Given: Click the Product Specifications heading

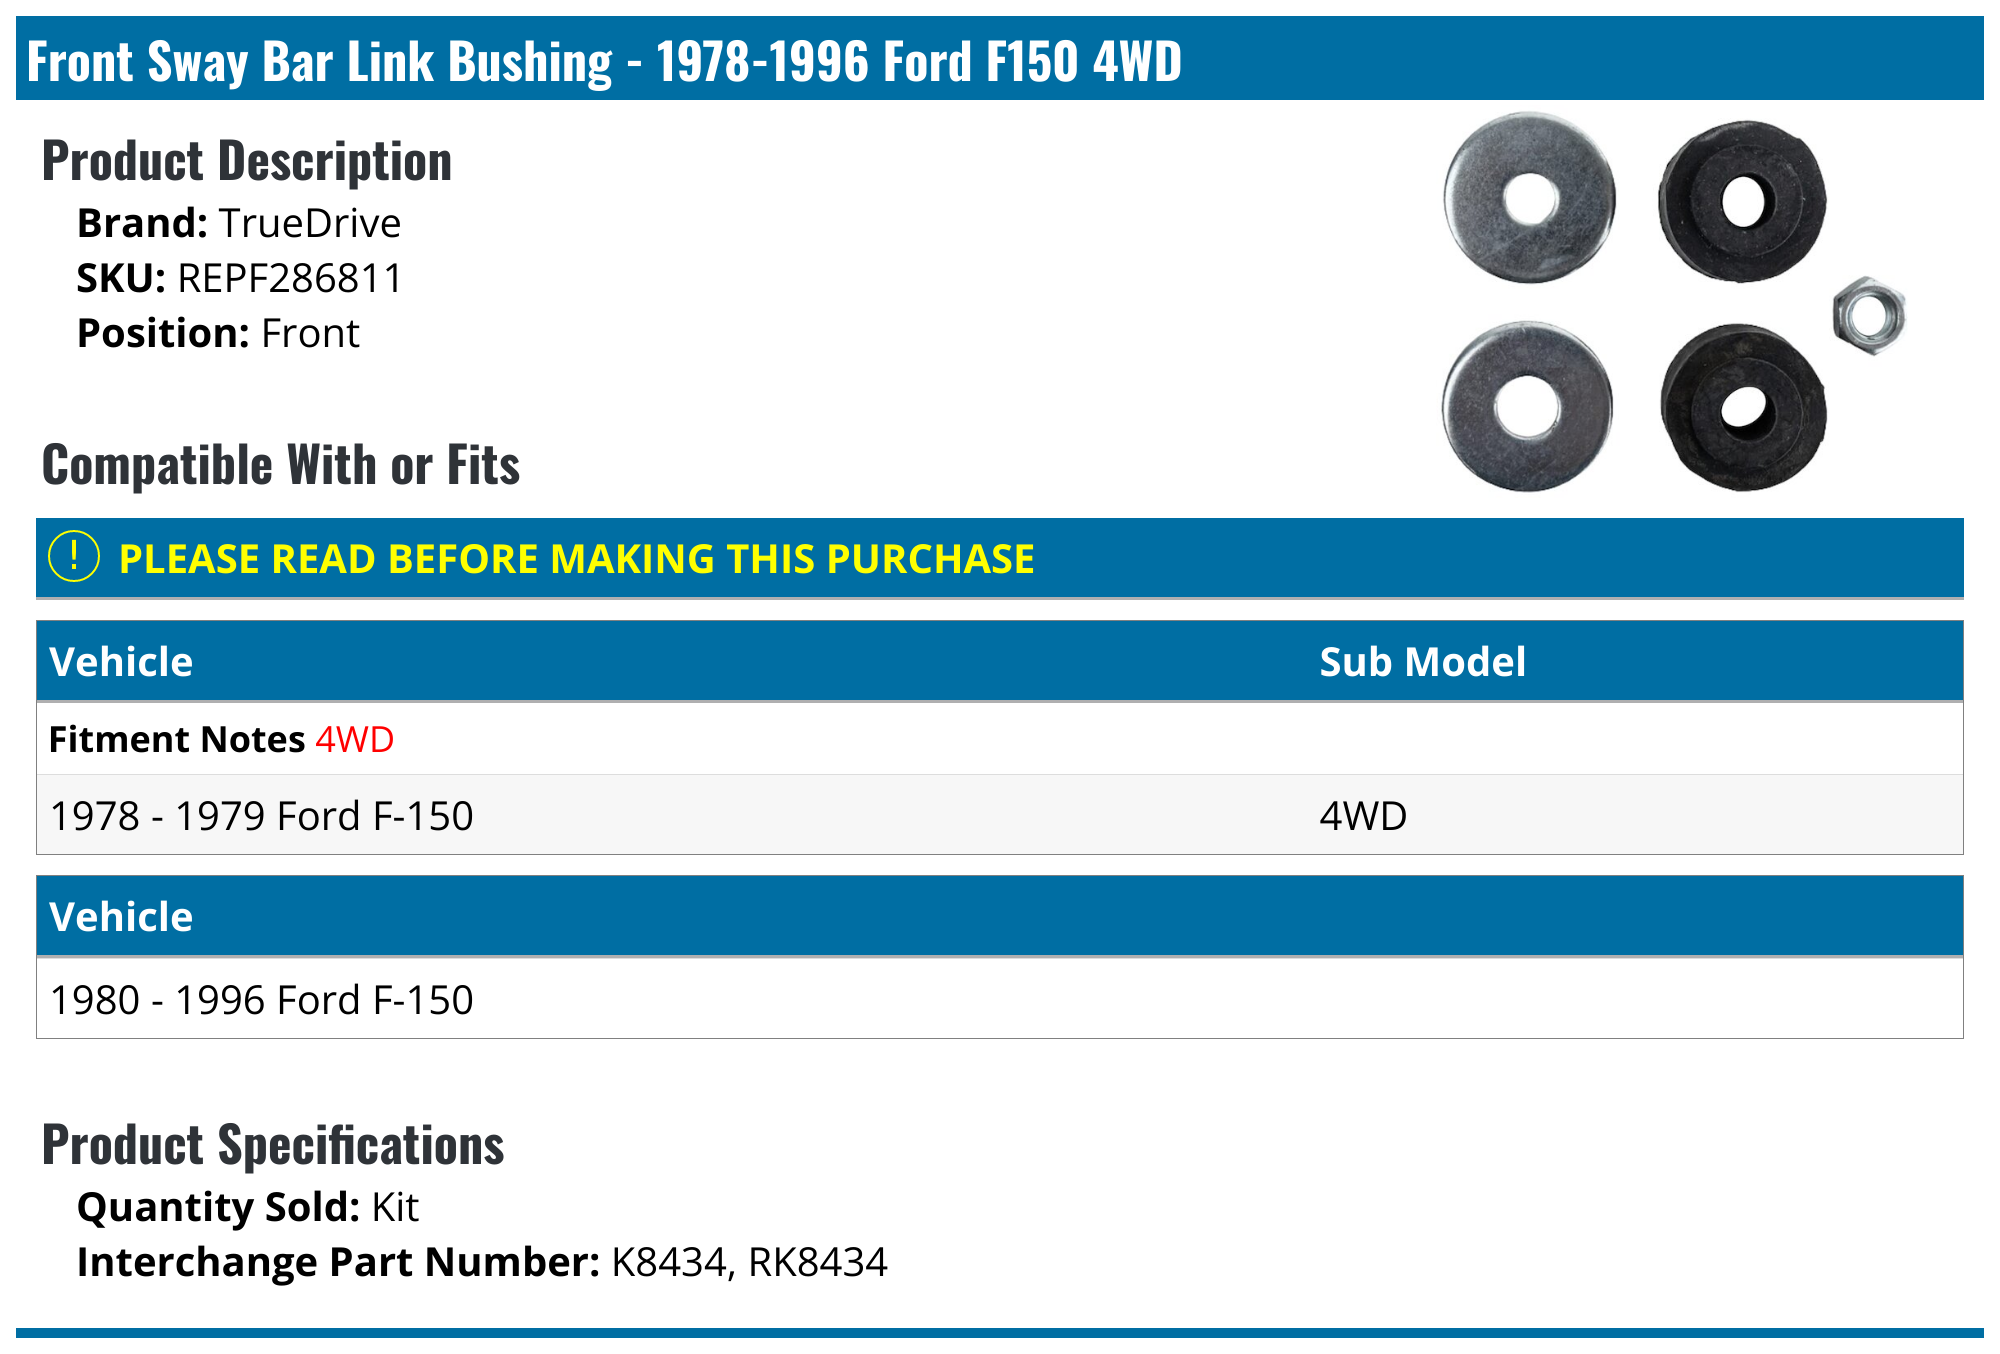Looking at the screenshot, I should [x=273, y=1145].
